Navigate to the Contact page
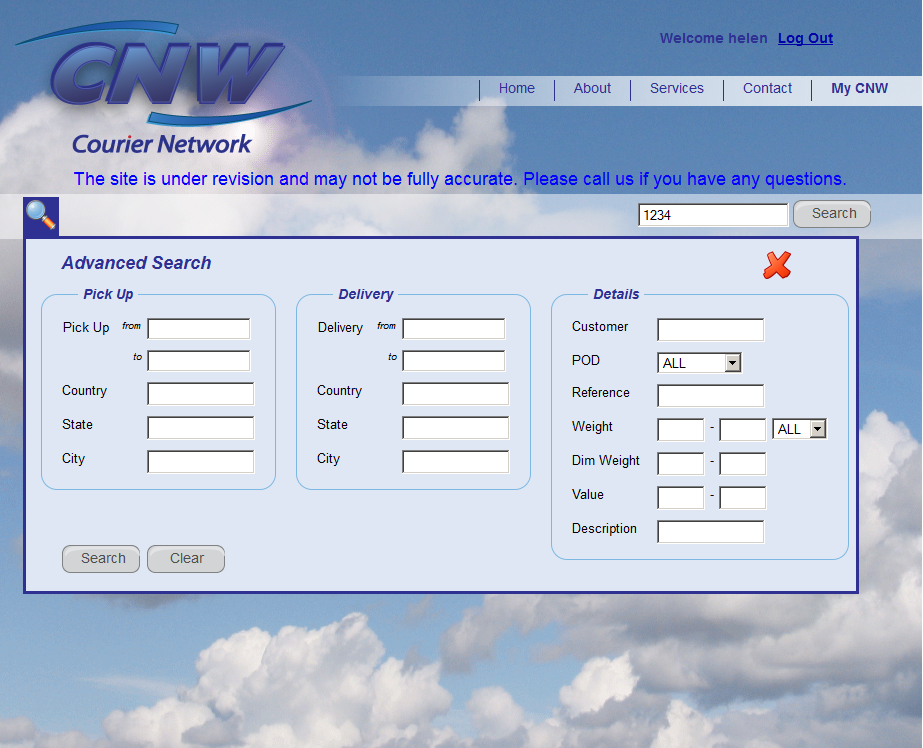 coord(767,89)
